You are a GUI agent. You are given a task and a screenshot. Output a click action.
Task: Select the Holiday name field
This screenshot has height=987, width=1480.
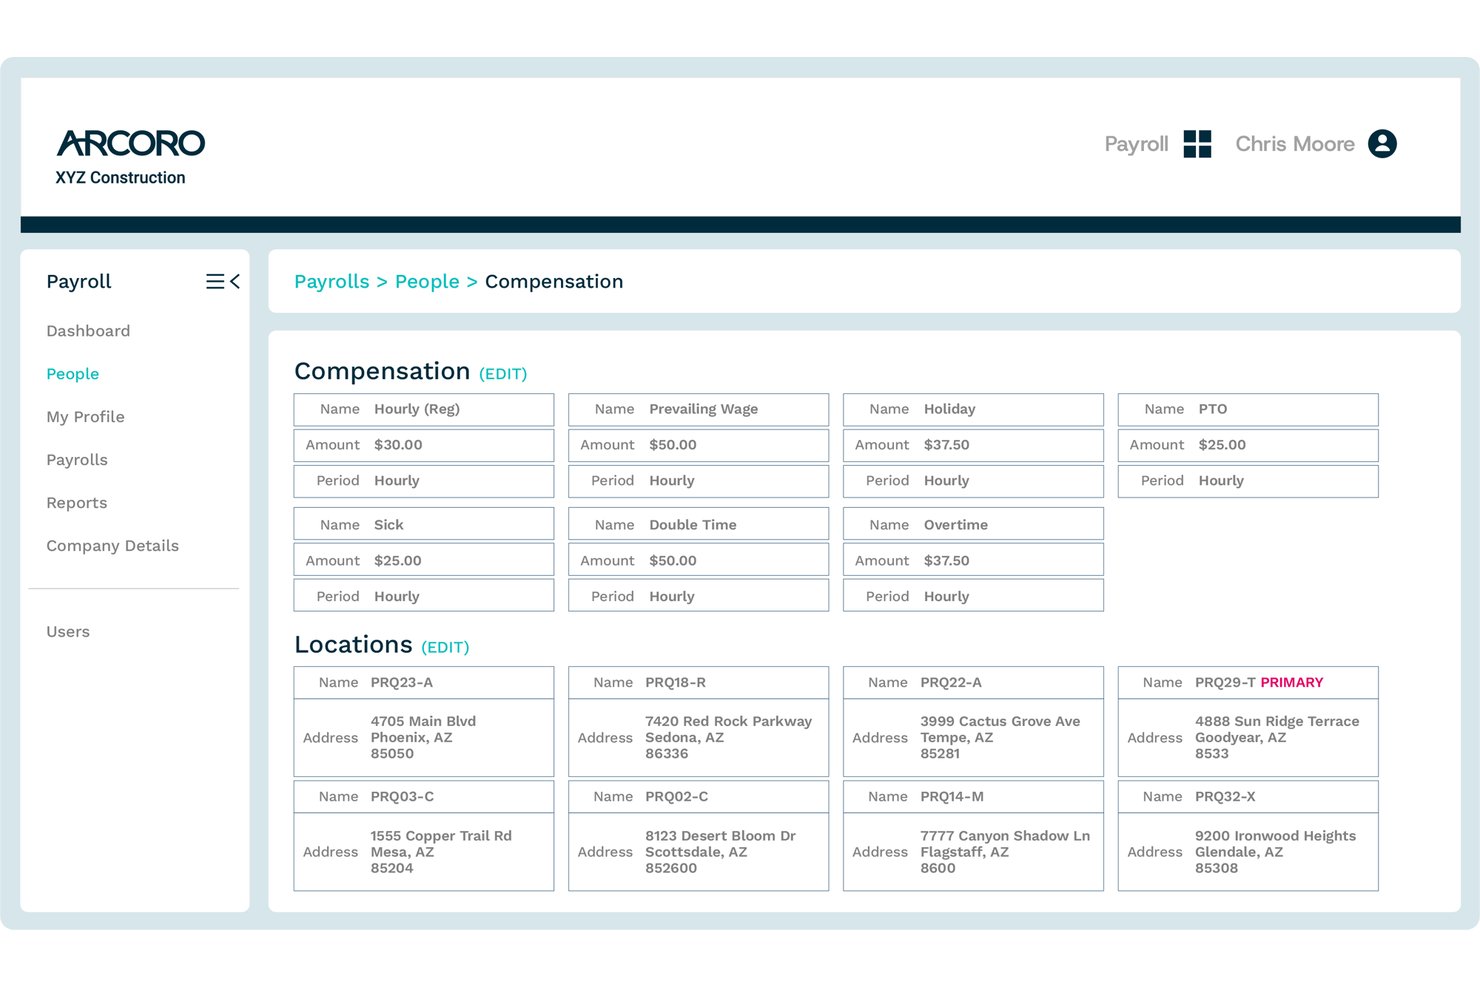click(x=974, y=409)
